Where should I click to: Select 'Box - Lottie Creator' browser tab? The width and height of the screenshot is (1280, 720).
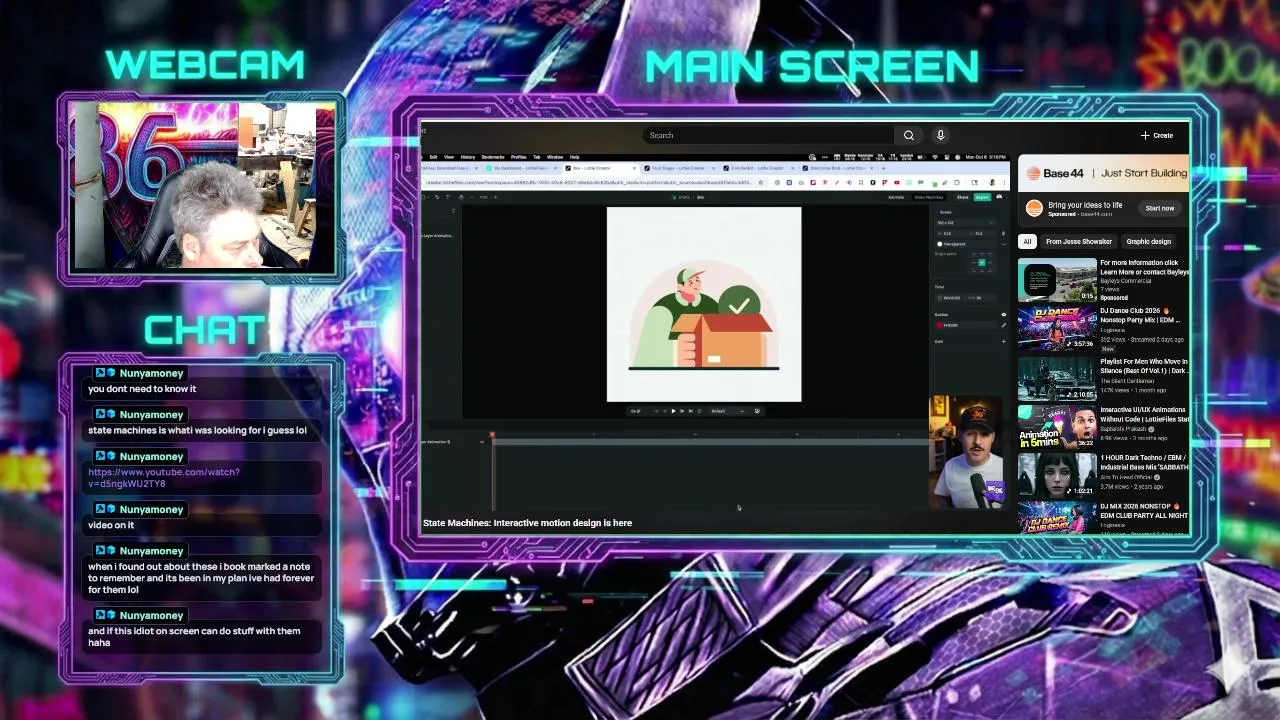coord(600,168)
